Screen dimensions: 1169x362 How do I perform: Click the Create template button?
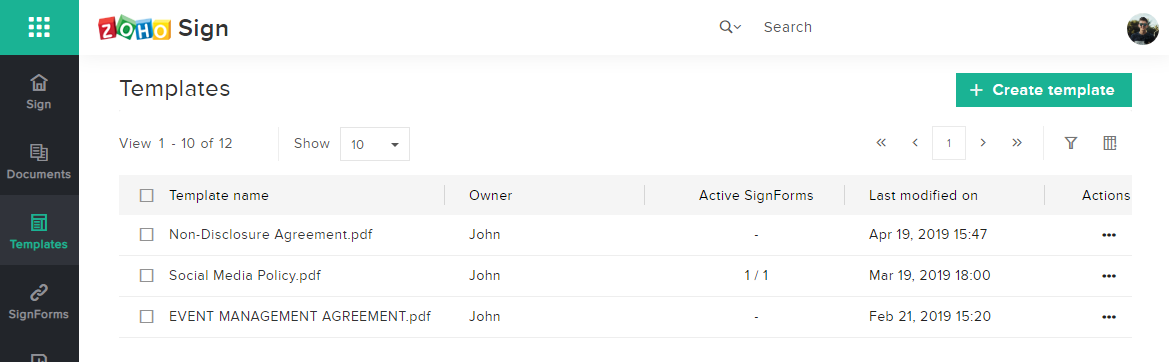tap(1044, 90)
